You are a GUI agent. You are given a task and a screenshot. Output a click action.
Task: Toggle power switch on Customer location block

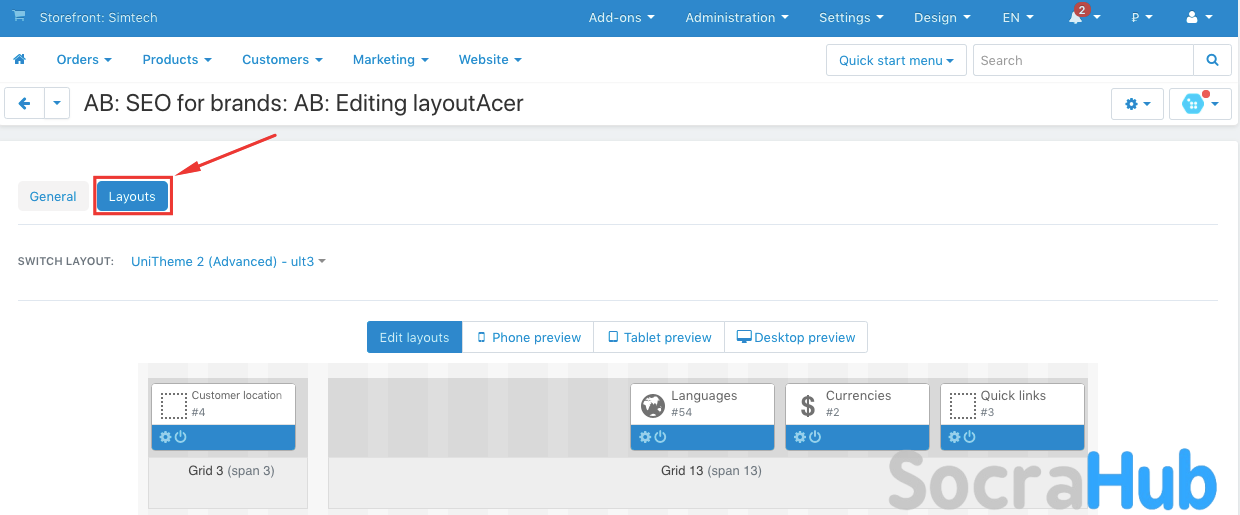pos(181,437)
